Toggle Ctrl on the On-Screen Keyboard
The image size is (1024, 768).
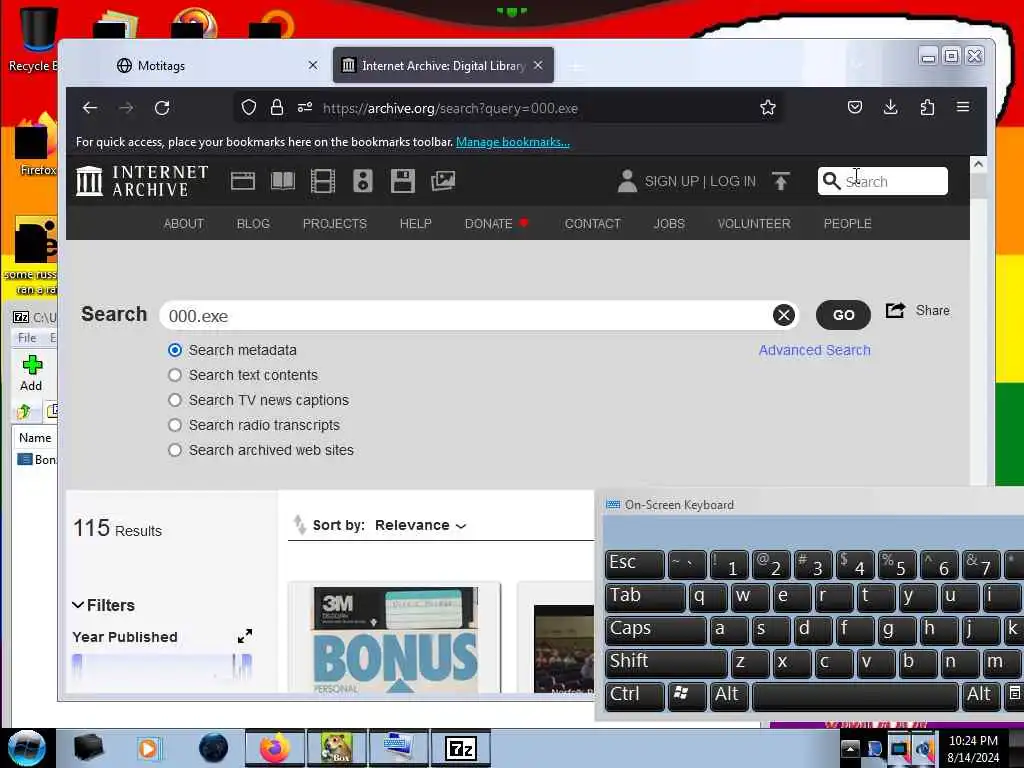[x=634, y=695]
